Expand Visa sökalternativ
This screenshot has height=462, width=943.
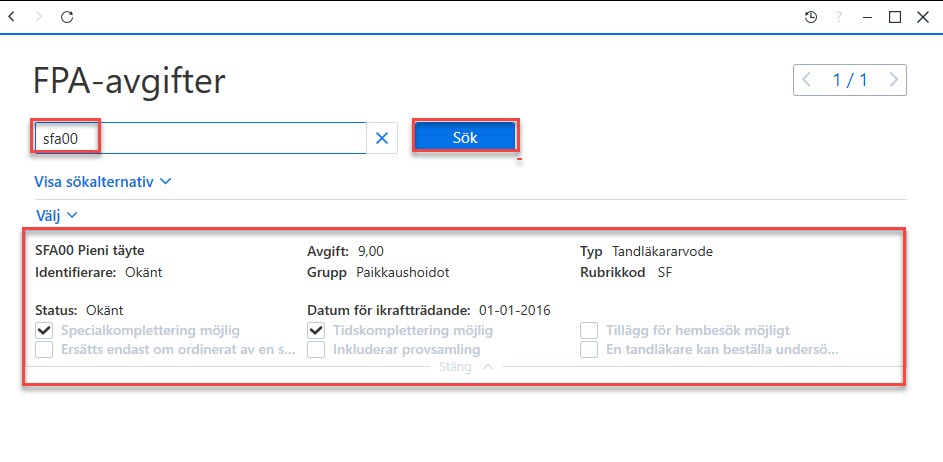(103, 181)
